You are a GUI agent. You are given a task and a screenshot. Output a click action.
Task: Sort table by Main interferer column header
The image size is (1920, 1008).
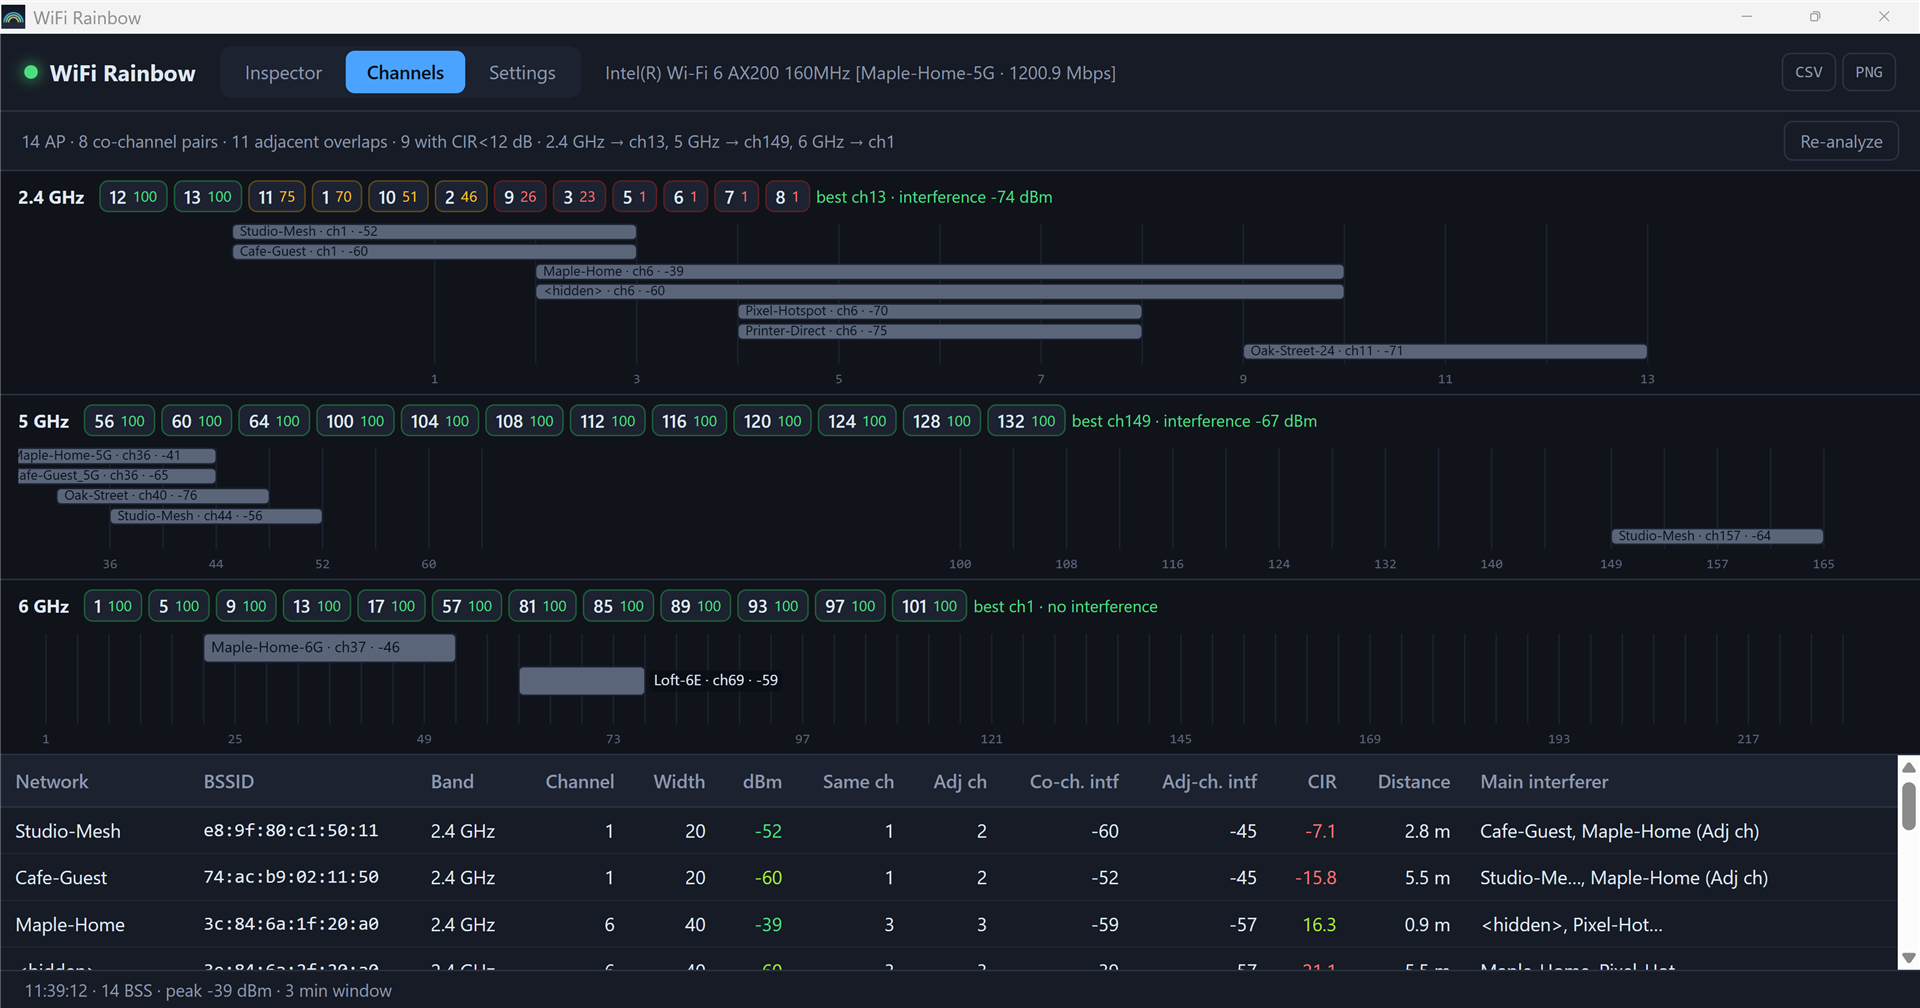click(1544, 781)
